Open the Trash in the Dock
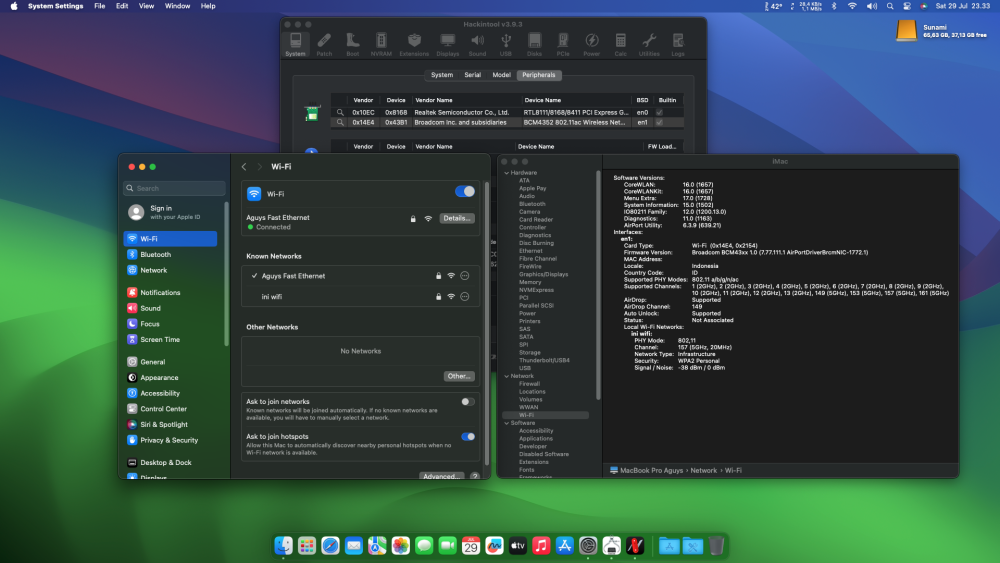 pos(716,546)
